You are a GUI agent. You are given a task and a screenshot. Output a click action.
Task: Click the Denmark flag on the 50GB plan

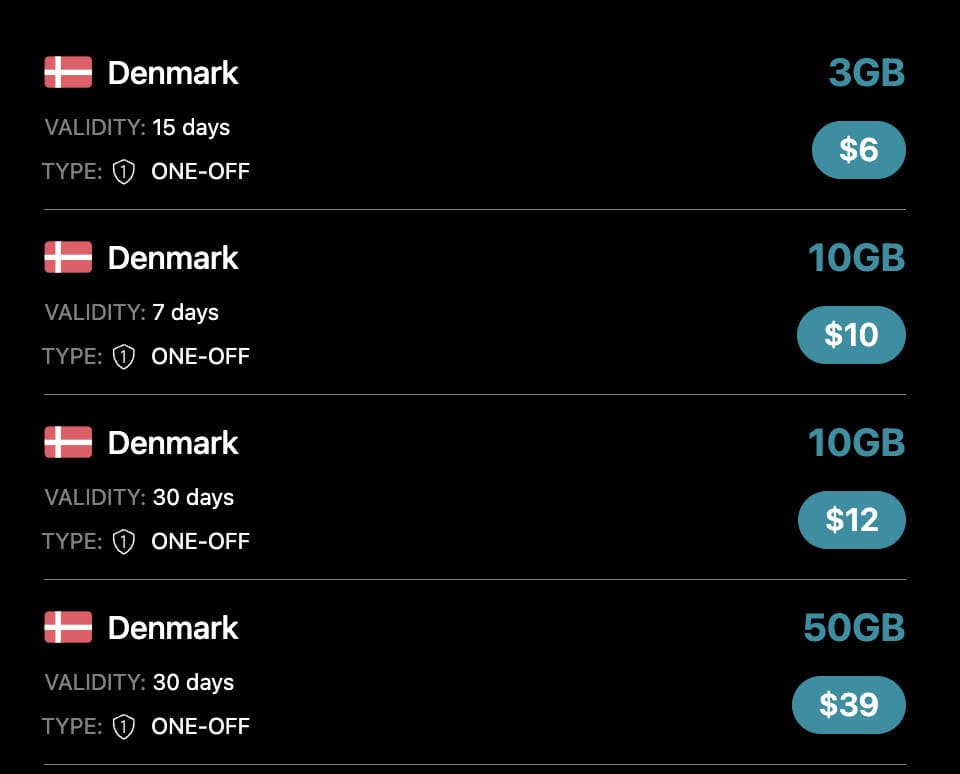click(x=68, y=627)
